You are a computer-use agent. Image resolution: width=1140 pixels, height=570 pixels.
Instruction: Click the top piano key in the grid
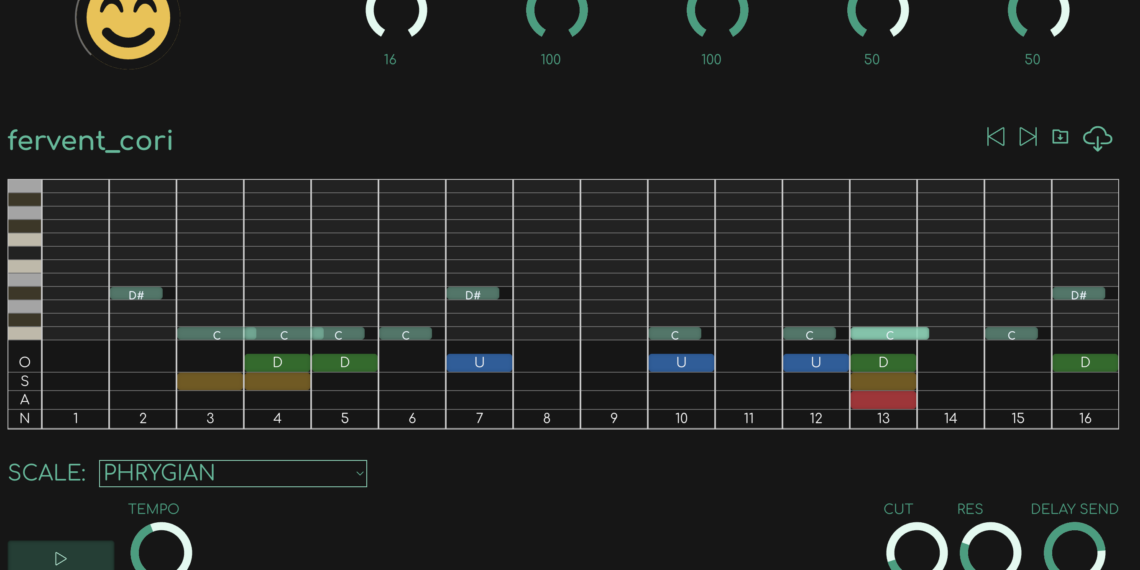pos(25,186)
